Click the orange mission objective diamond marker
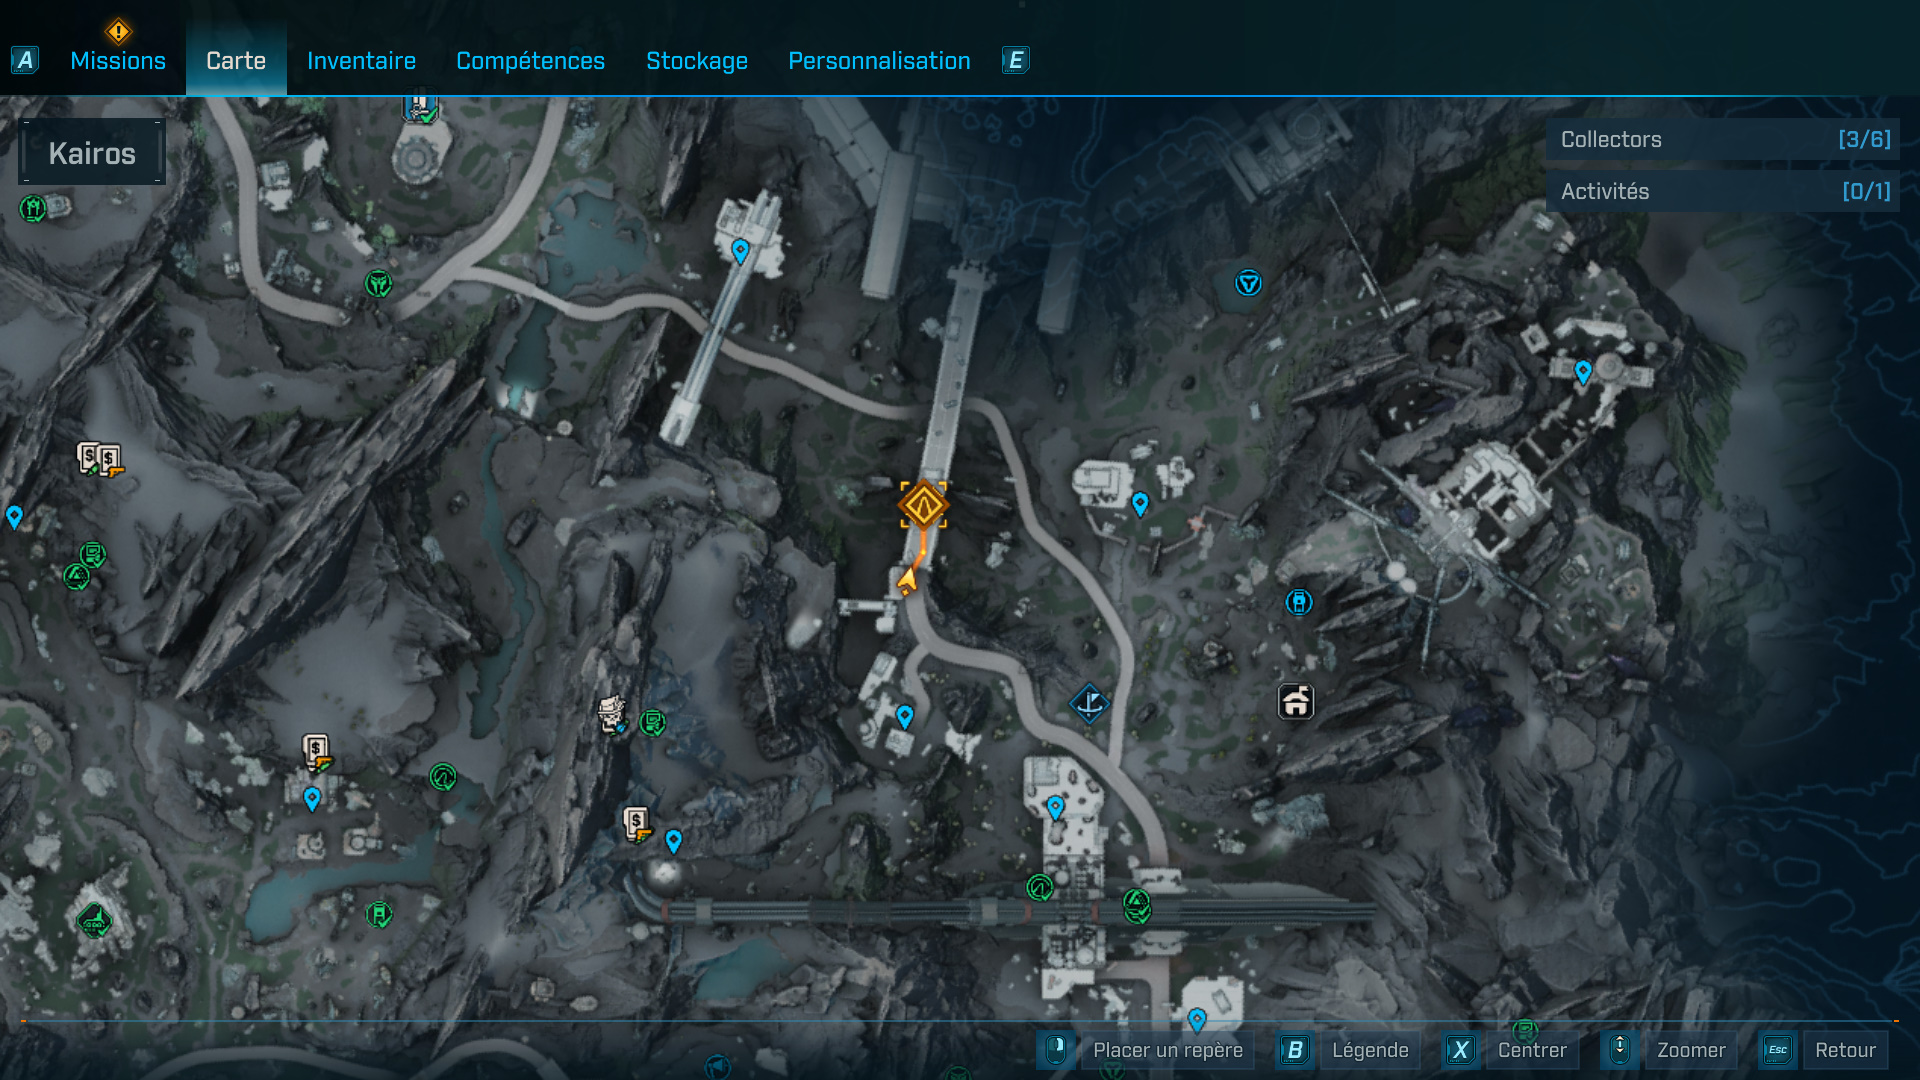 click(923, 505)
